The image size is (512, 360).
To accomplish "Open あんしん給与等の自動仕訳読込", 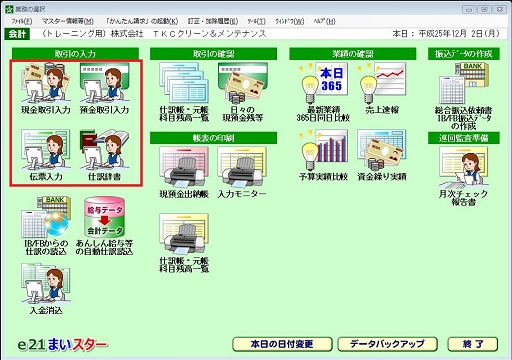I will (104, 226).
